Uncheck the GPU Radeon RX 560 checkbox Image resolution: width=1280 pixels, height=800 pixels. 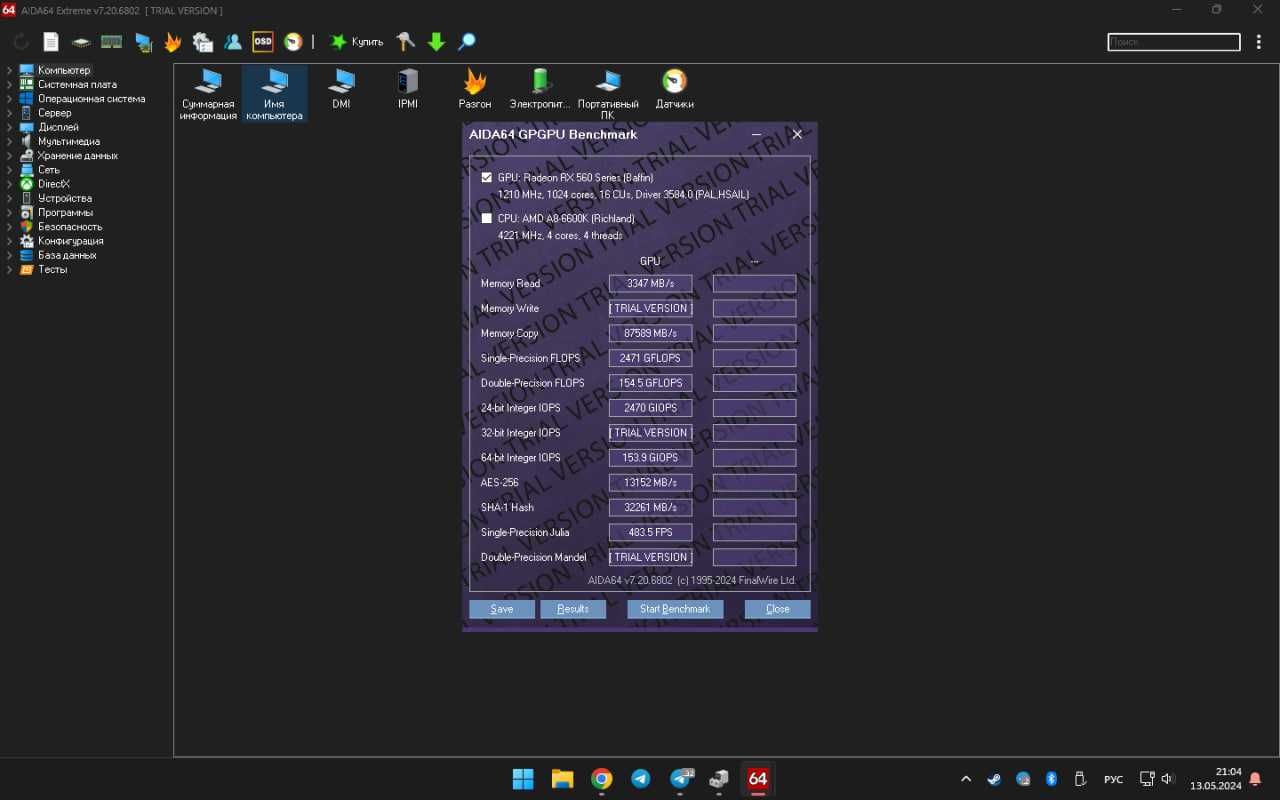(487, 177)
